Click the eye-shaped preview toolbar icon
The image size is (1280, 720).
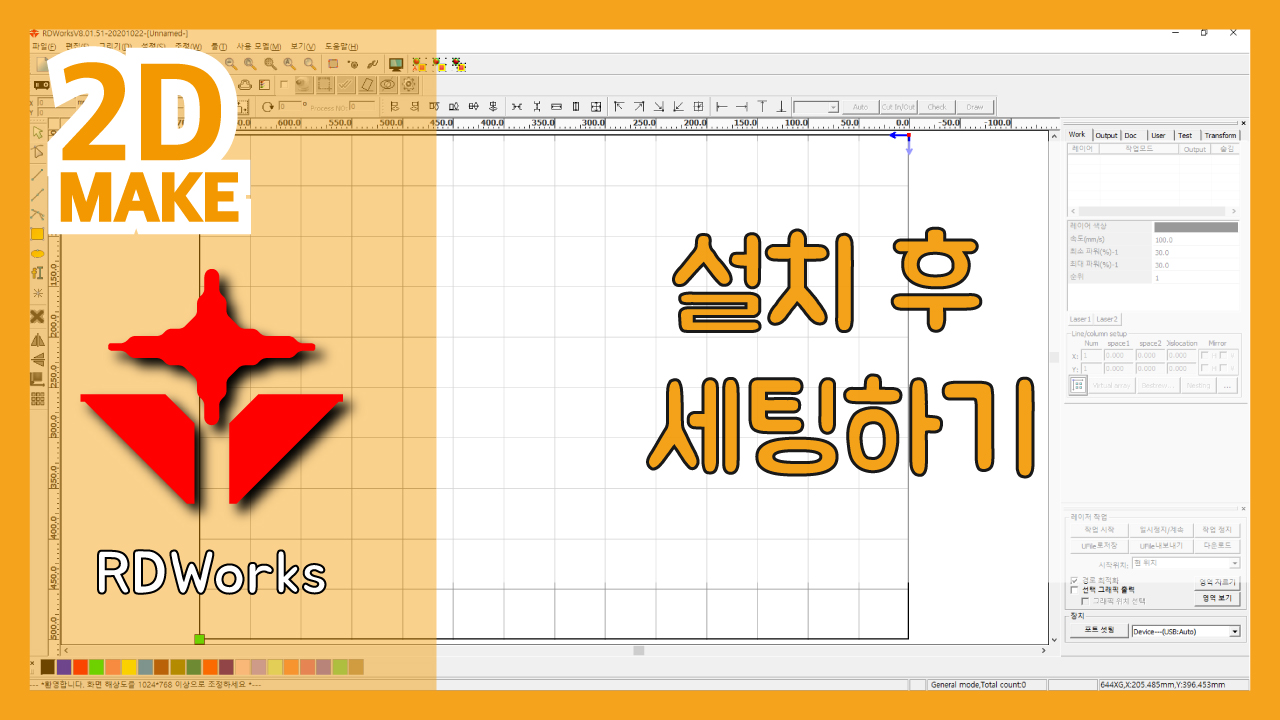pyautogui.click(x=388, y=85)
